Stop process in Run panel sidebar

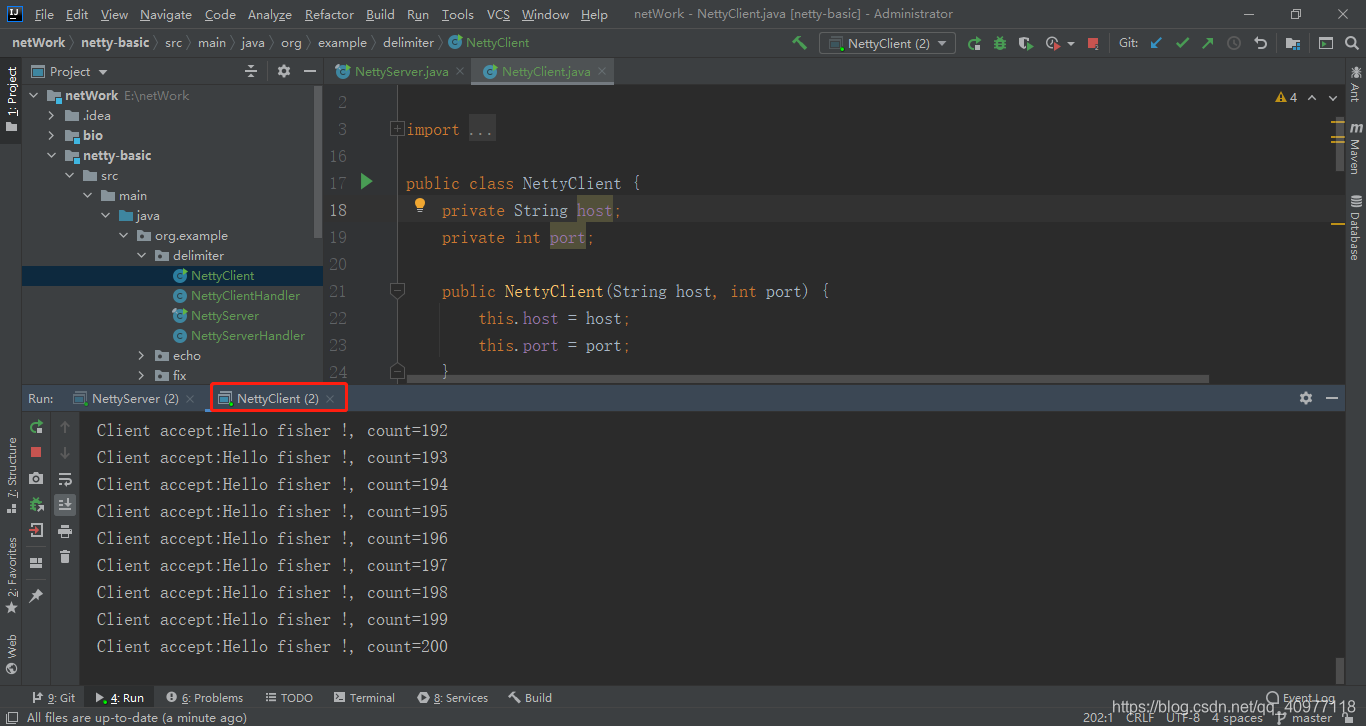pos(36,453)
